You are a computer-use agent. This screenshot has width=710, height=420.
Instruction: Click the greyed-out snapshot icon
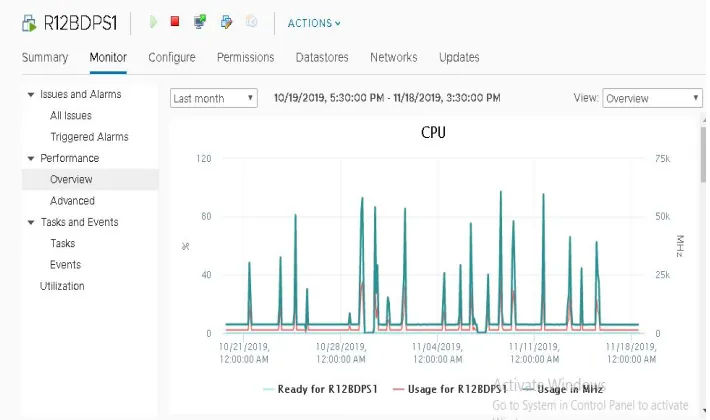click(251, 21)
